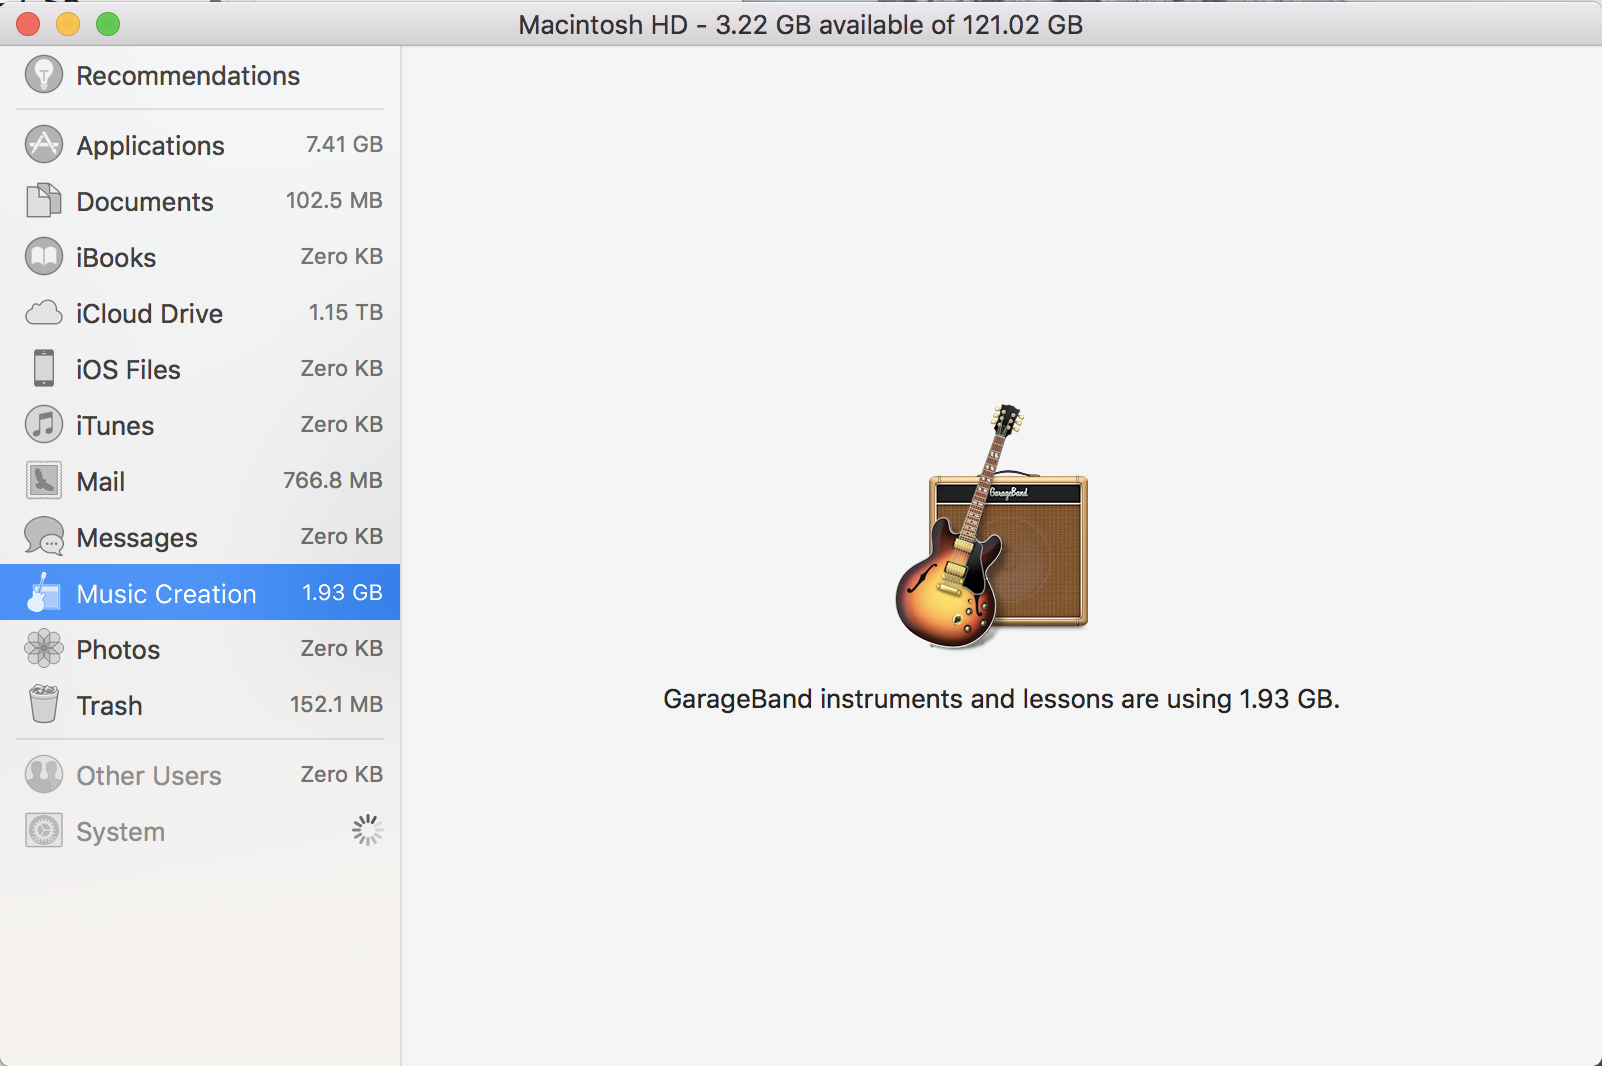Viewport: 1602px width, 1066px height.
Task: Click the 'GarageBand instruments and lessons' description text
Action: 1001,699
